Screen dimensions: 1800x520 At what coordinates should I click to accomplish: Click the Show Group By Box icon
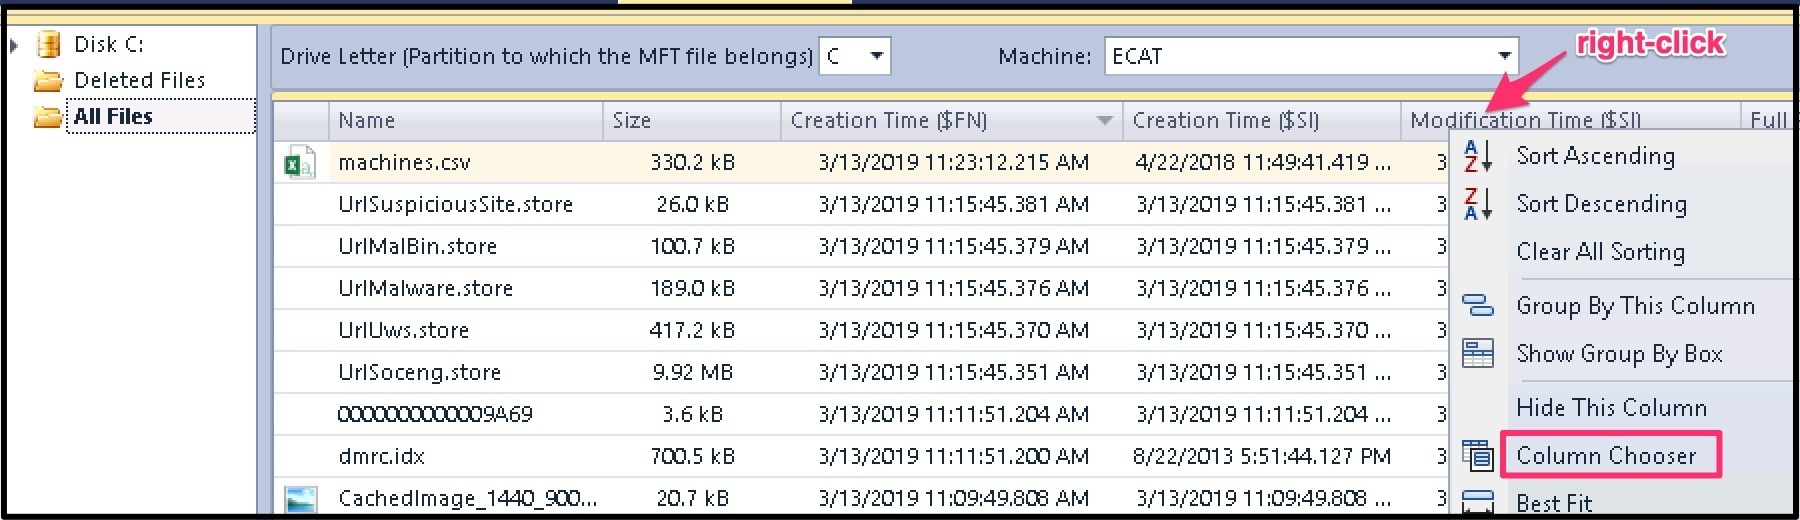click(x=1477, y=354)
